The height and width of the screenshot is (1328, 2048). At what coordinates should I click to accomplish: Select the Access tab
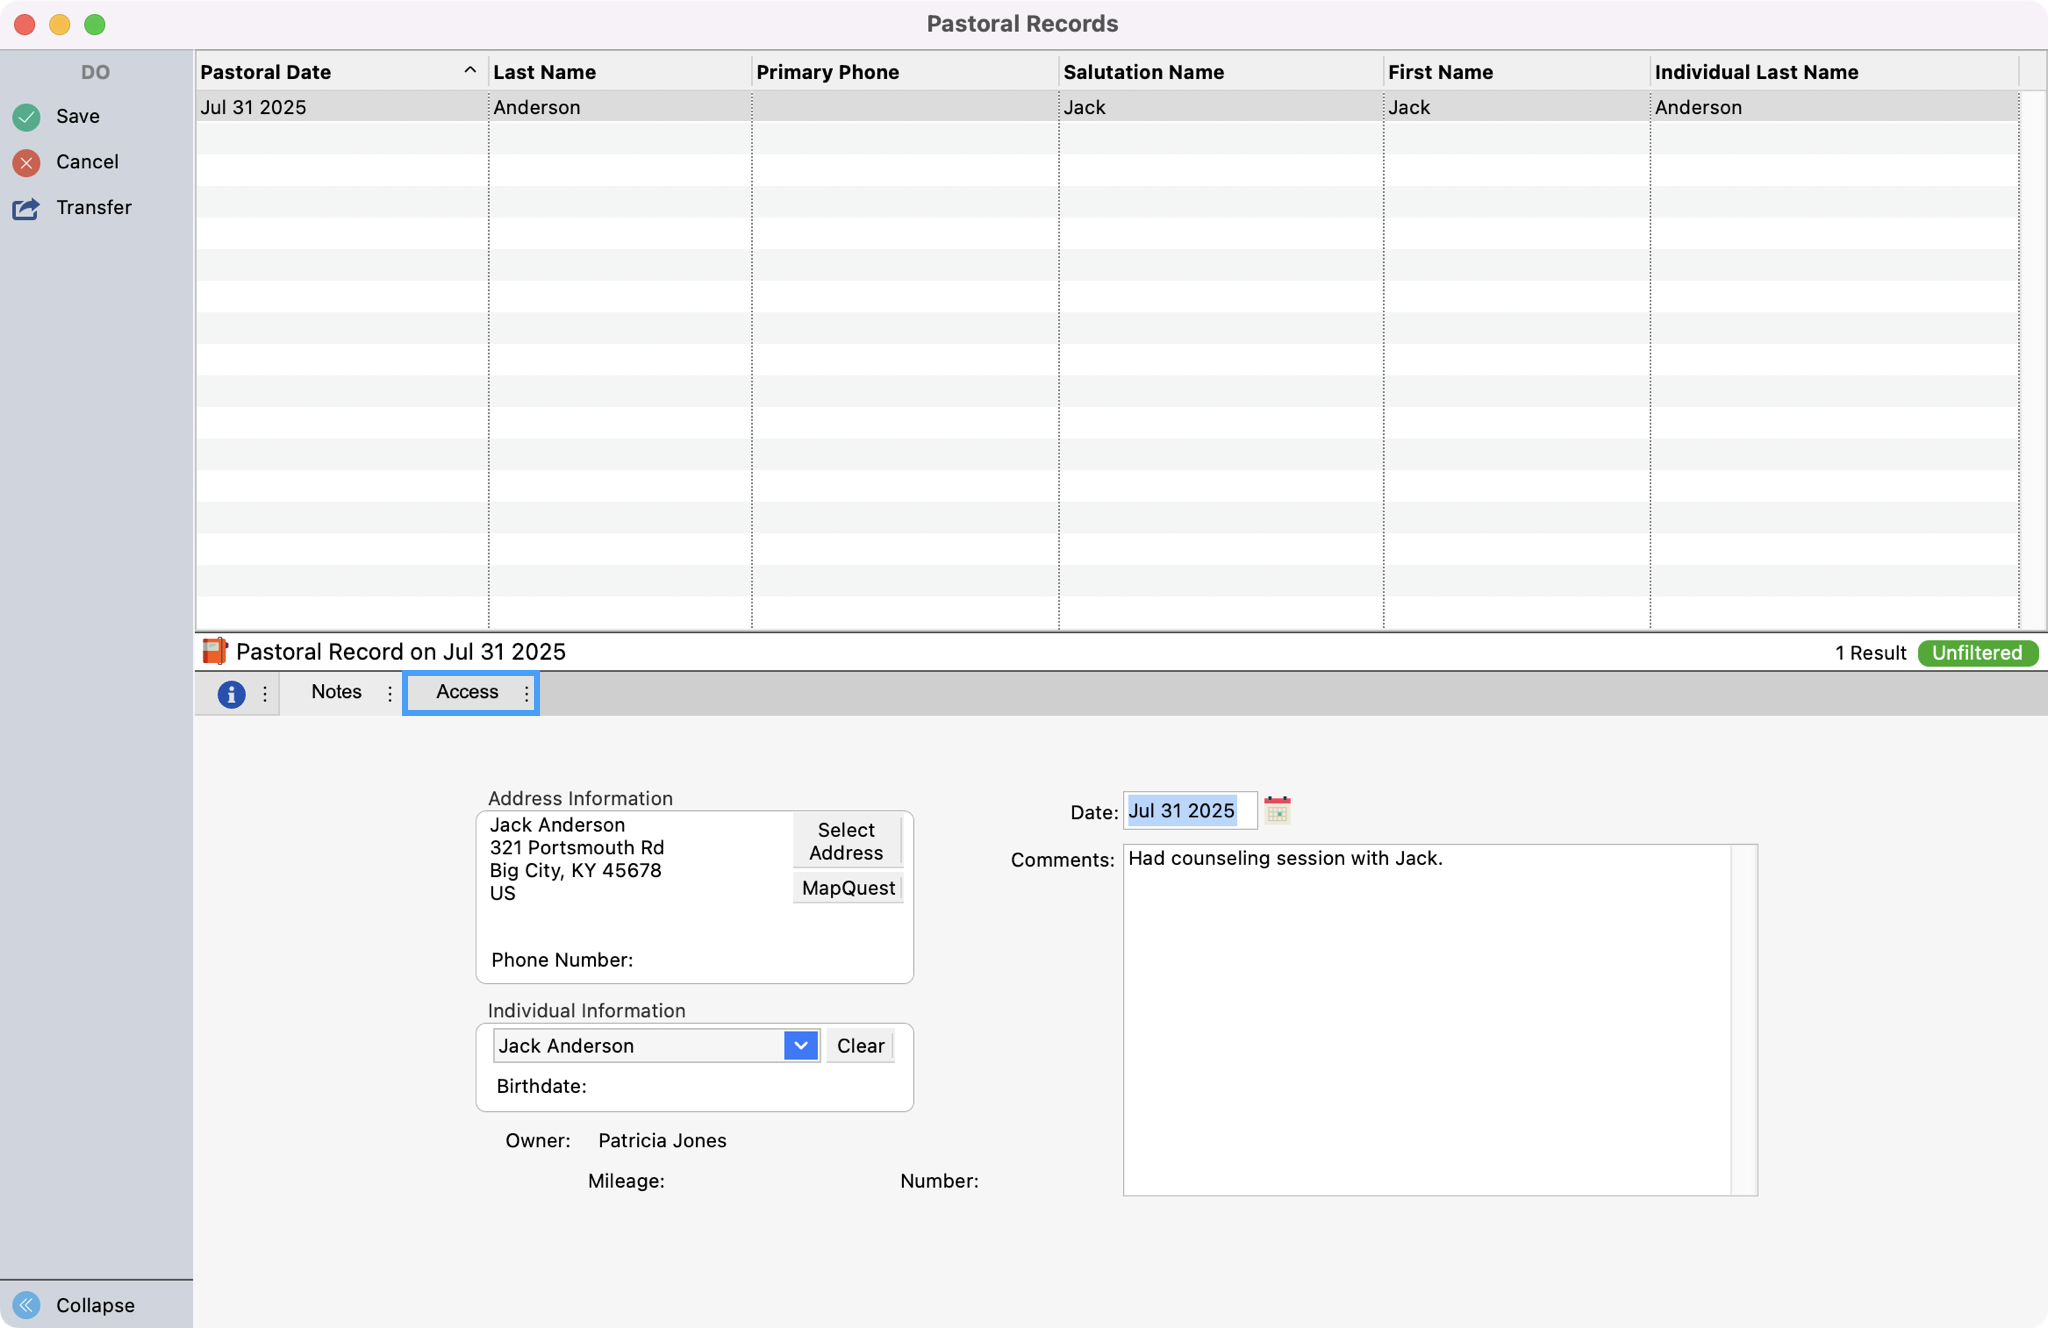click(466, 692)
